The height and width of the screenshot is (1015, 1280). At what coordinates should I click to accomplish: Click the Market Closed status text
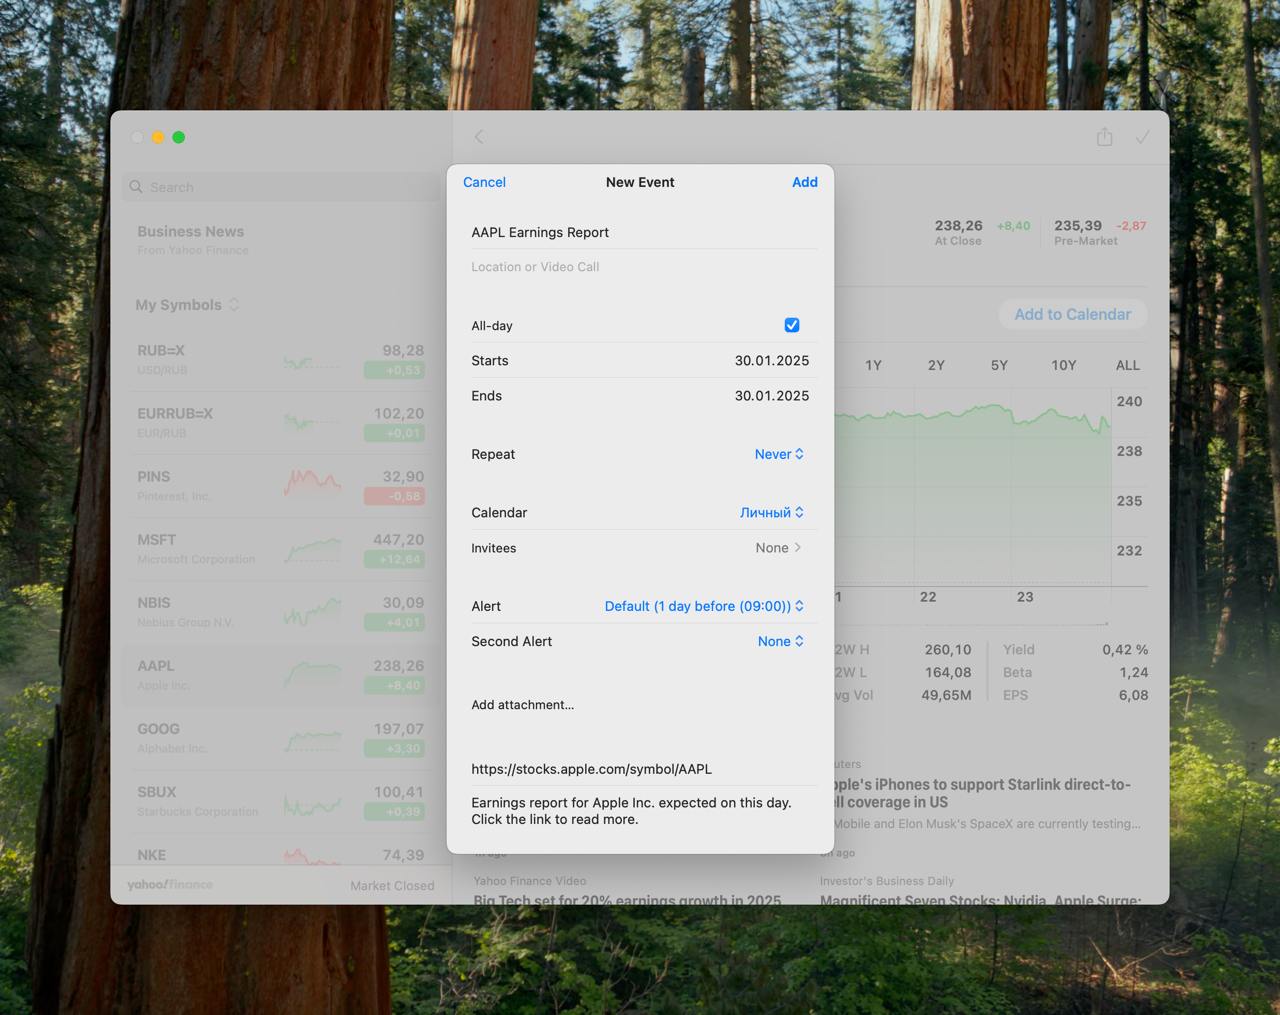392,886
